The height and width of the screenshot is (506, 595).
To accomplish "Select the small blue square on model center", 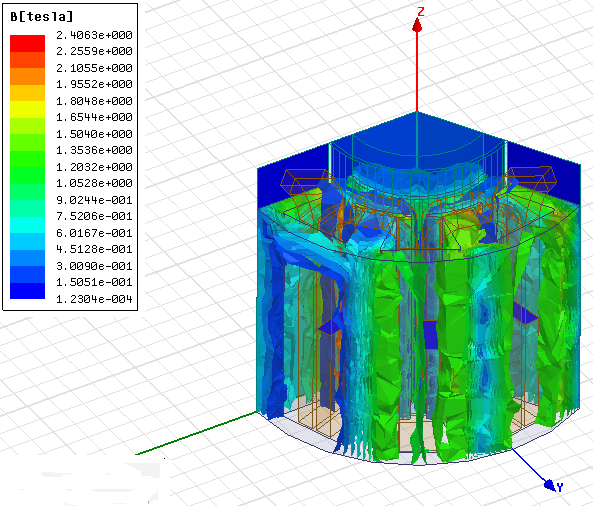I will point(430,335).
